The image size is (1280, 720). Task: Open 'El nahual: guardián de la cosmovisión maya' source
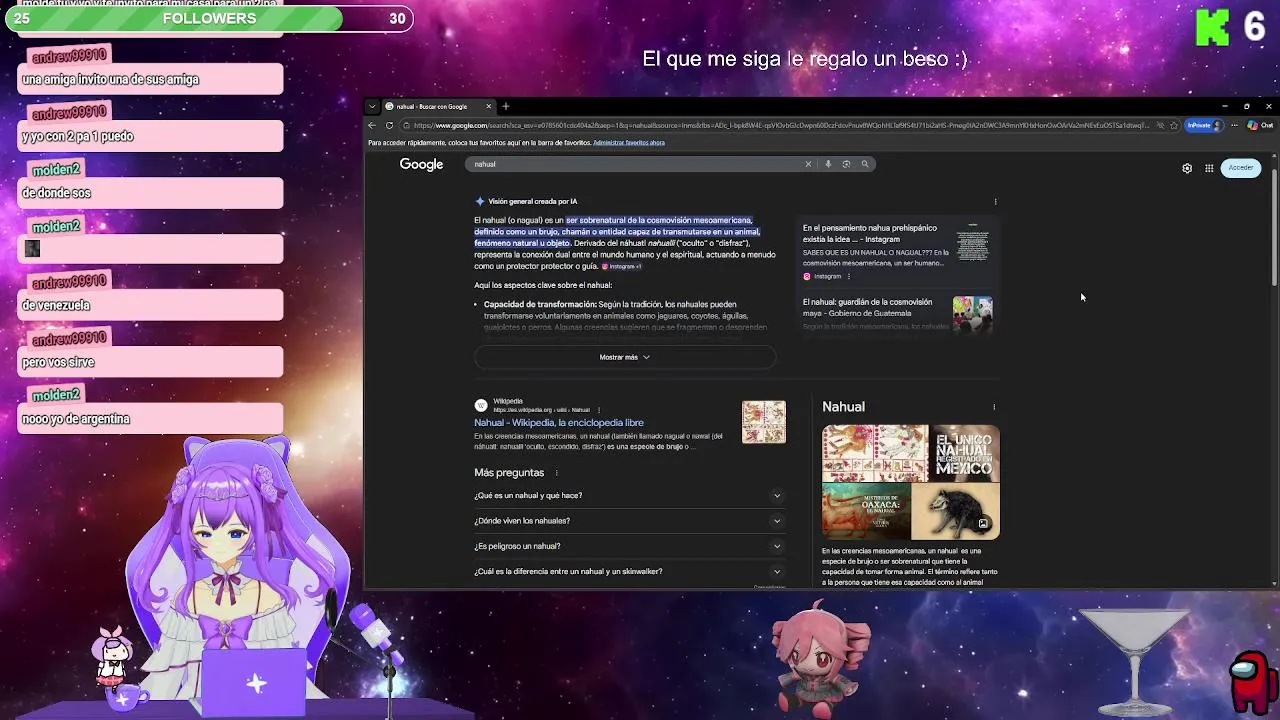click(x=867, y=308)
